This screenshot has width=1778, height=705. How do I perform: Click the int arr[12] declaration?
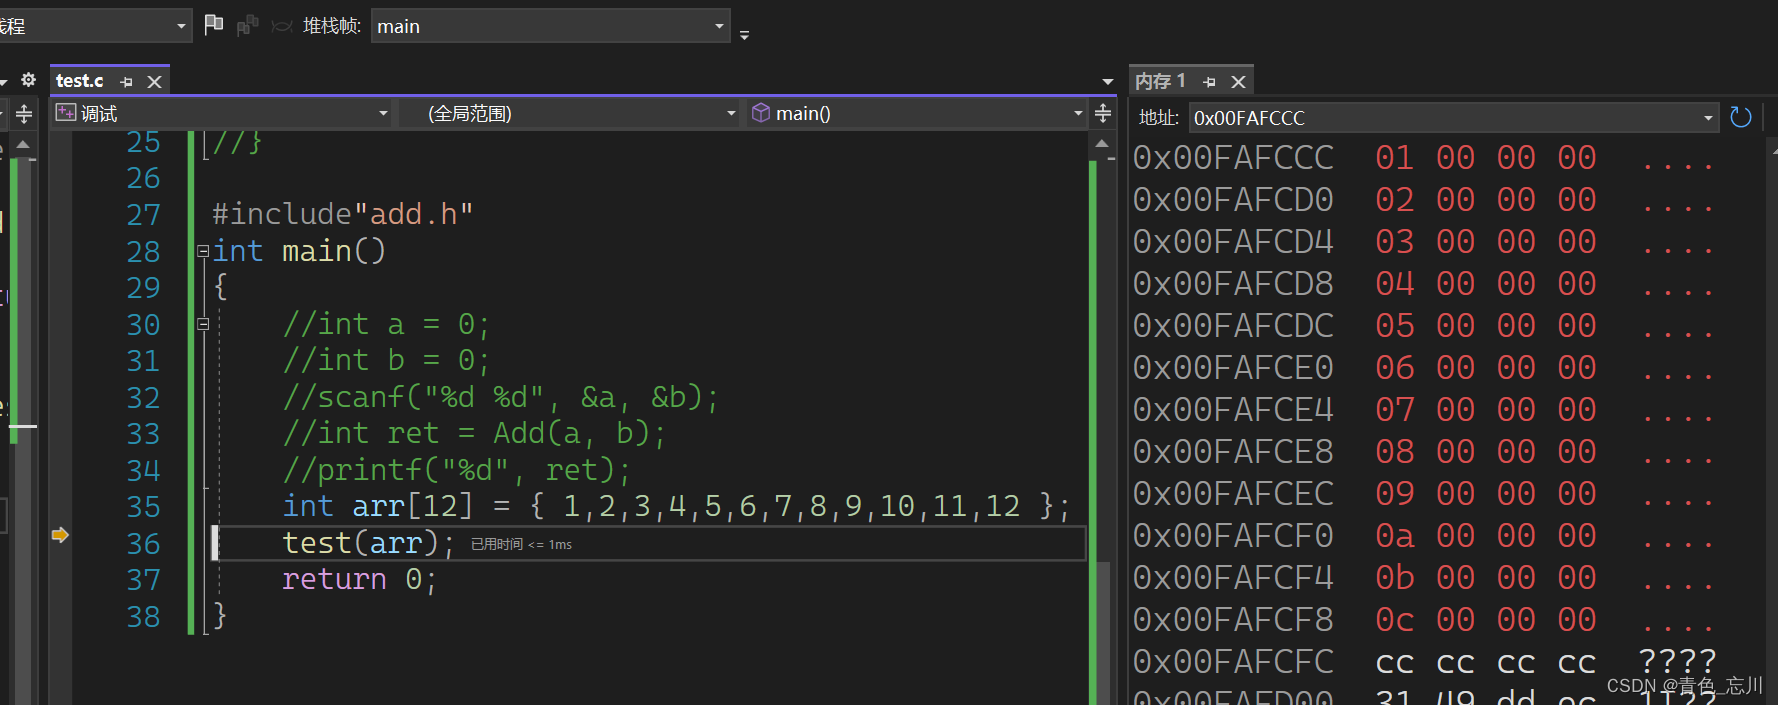click(x=675, y=506)
